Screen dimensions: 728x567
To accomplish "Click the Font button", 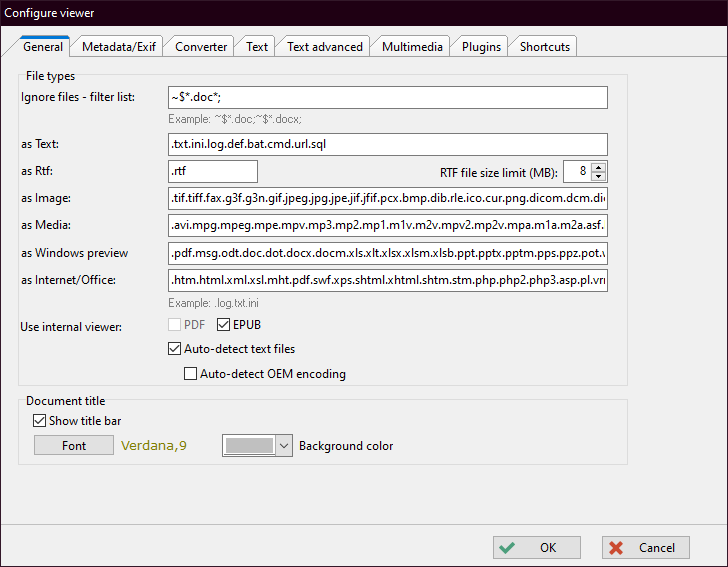I will click(74, 446).
